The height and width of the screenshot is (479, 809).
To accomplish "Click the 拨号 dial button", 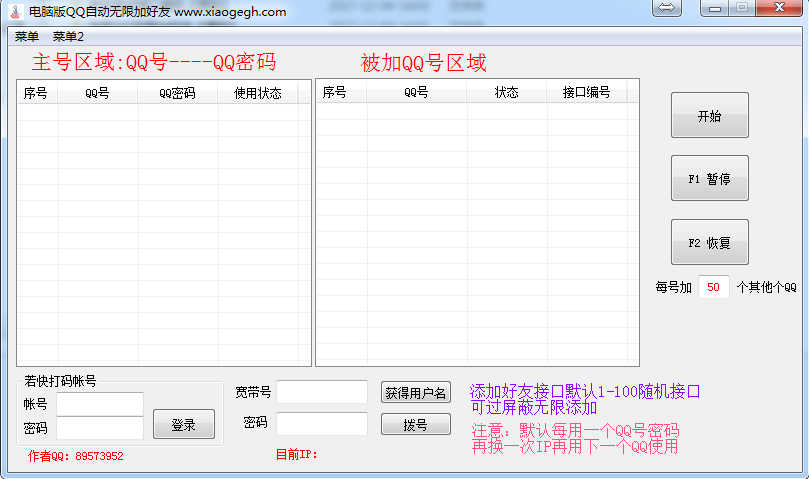I will click(x=416, y=424).
